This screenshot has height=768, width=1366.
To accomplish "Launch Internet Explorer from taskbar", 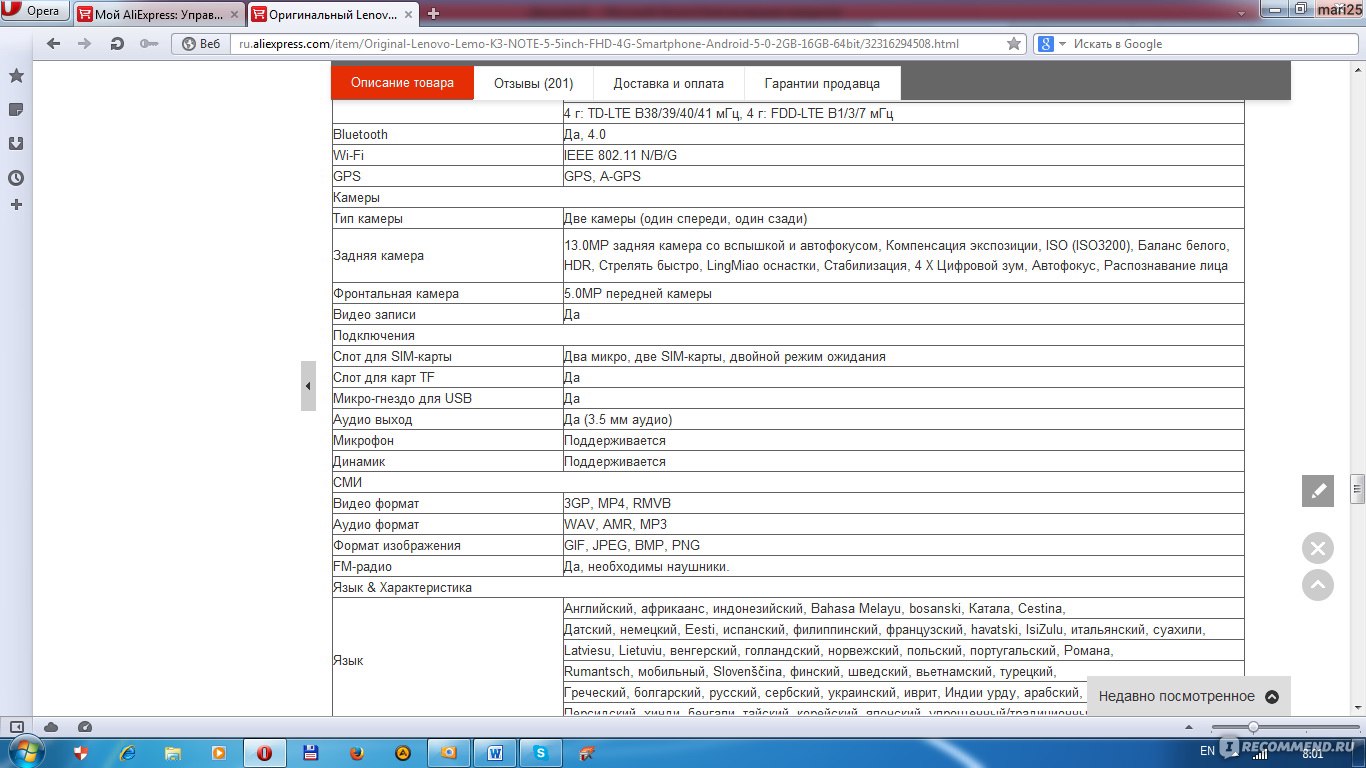I will [128, 753].
